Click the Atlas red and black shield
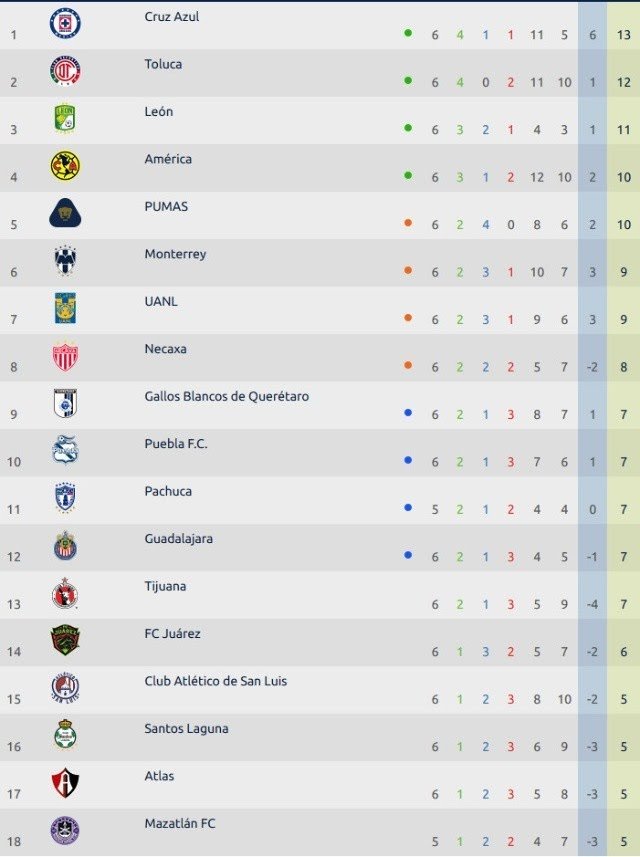Image resolution: width=640 pixels, height=857 pixels. (65, 783)
